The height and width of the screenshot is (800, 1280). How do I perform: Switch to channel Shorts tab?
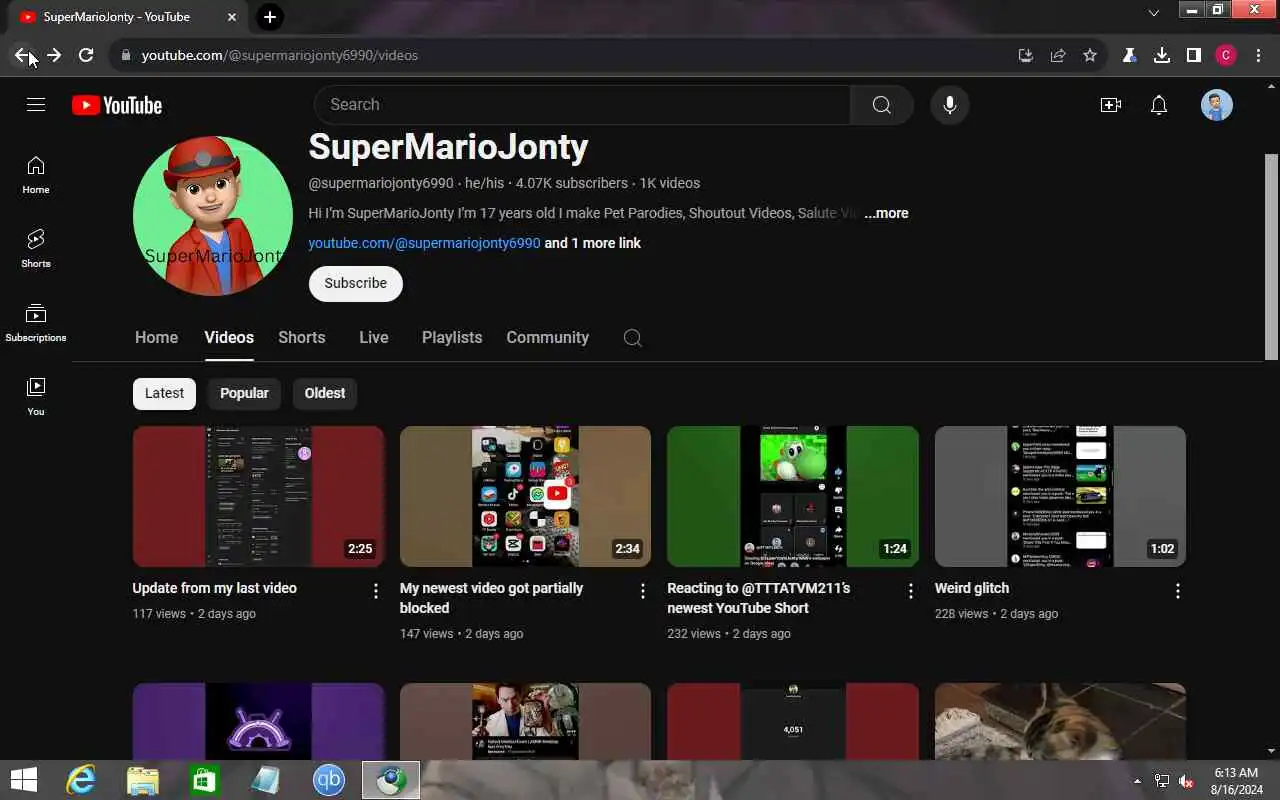coord(302,338)
